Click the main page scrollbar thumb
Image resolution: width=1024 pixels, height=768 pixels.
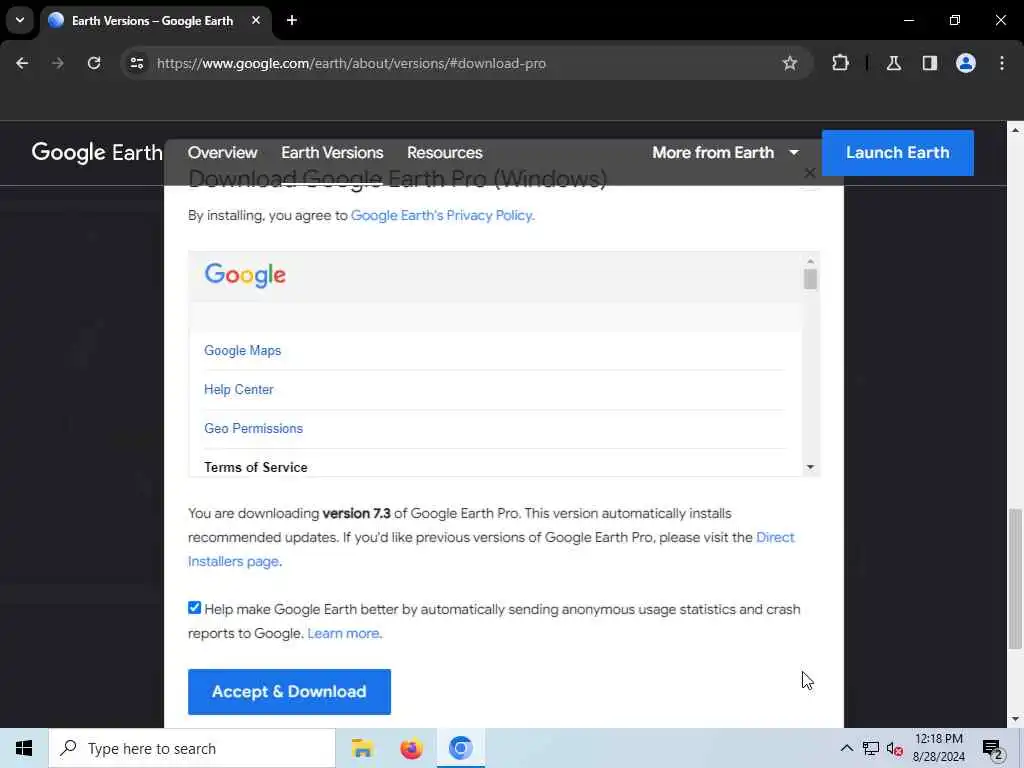(x=1016, y=579)
